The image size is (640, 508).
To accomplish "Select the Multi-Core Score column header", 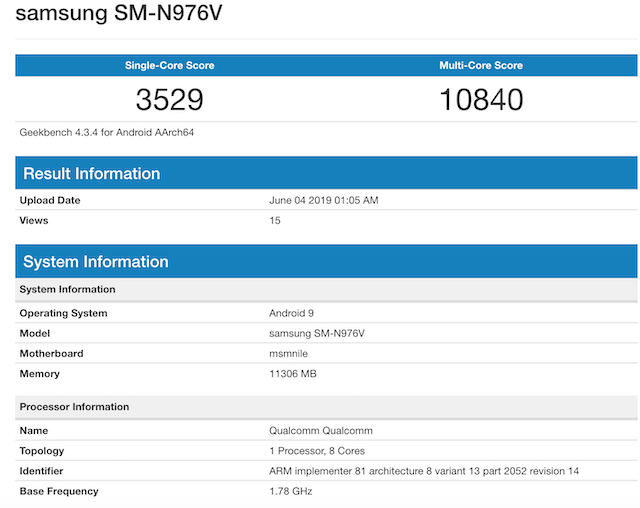I will click(481, 65).
